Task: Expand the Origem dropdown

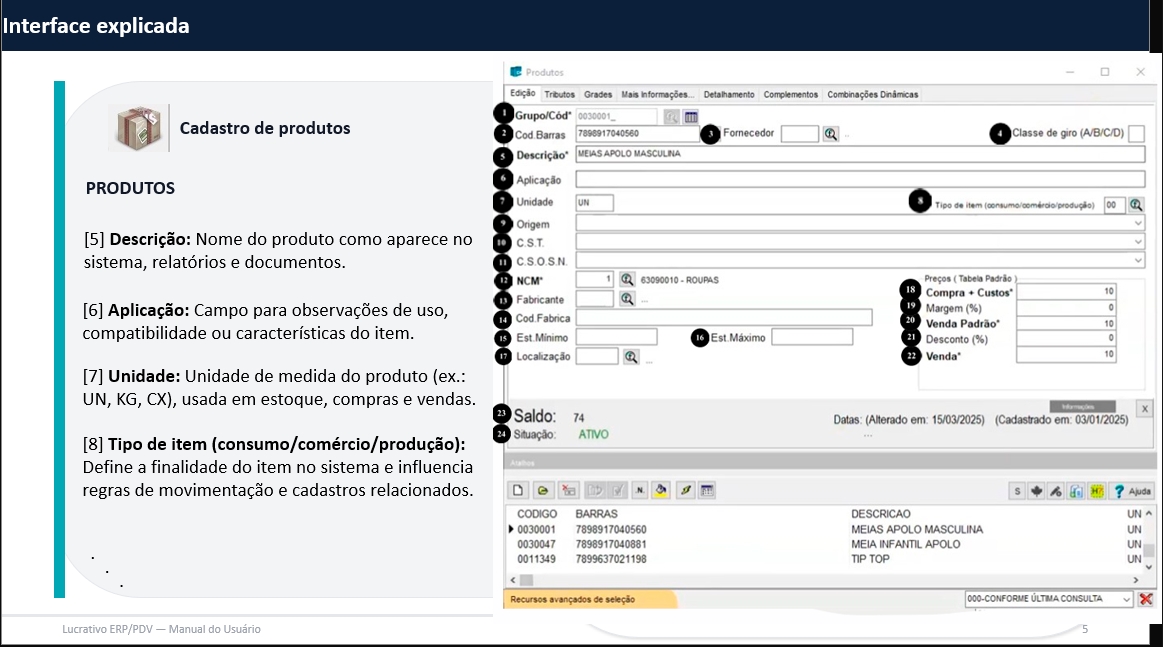Action: click(x=1138, y=224)
